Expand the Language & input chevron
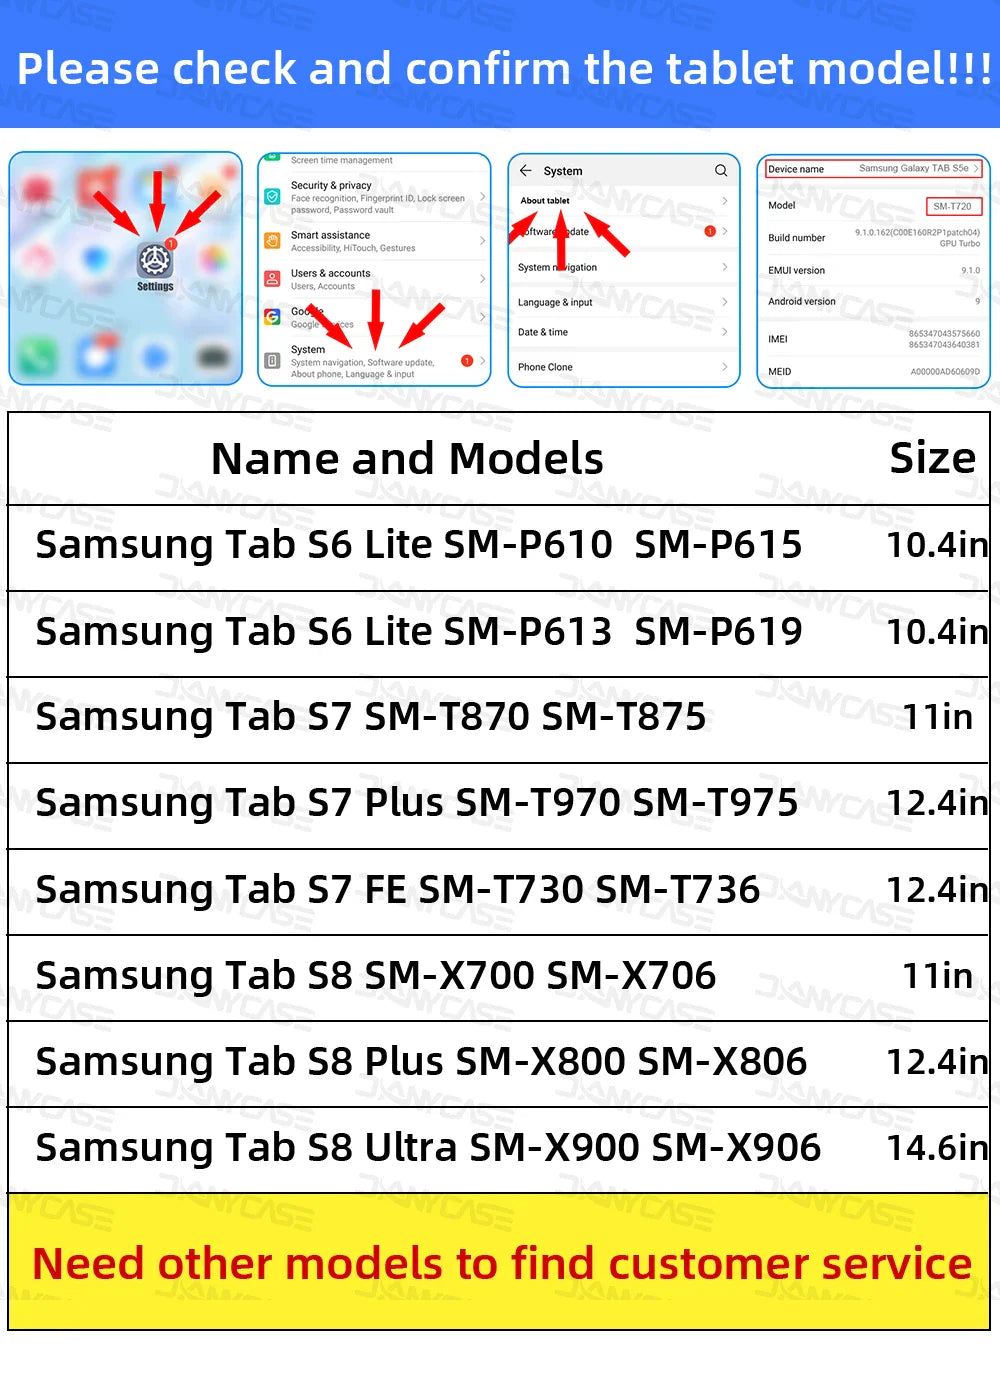Screen dimensions: 1000x1378 pos(724,302)
